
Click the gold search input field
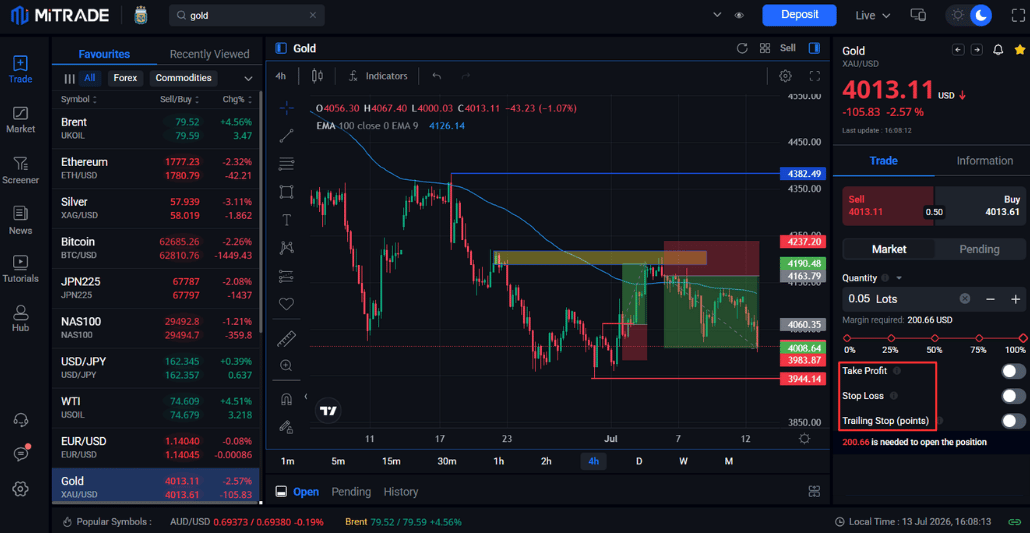pos(247,15)
